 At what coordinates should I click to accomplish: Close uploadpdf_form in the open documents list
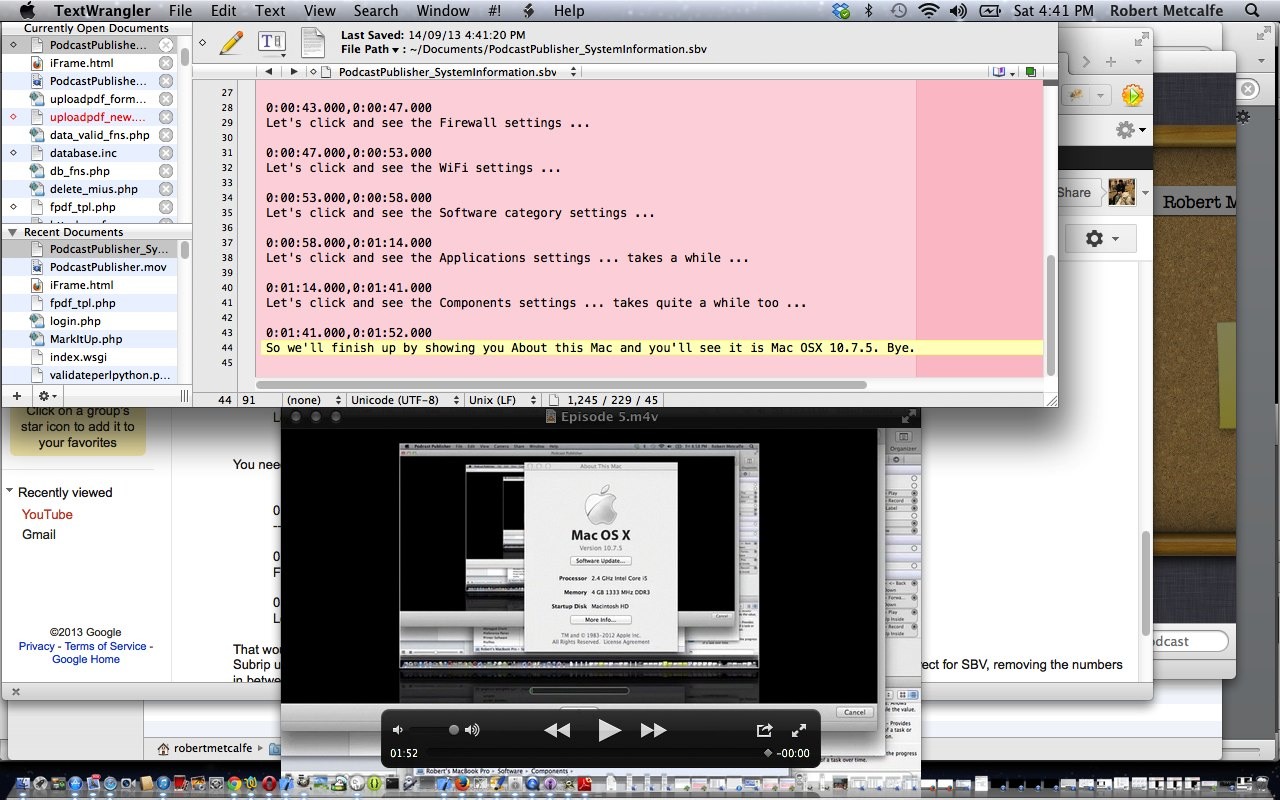(x=166, y=99)
